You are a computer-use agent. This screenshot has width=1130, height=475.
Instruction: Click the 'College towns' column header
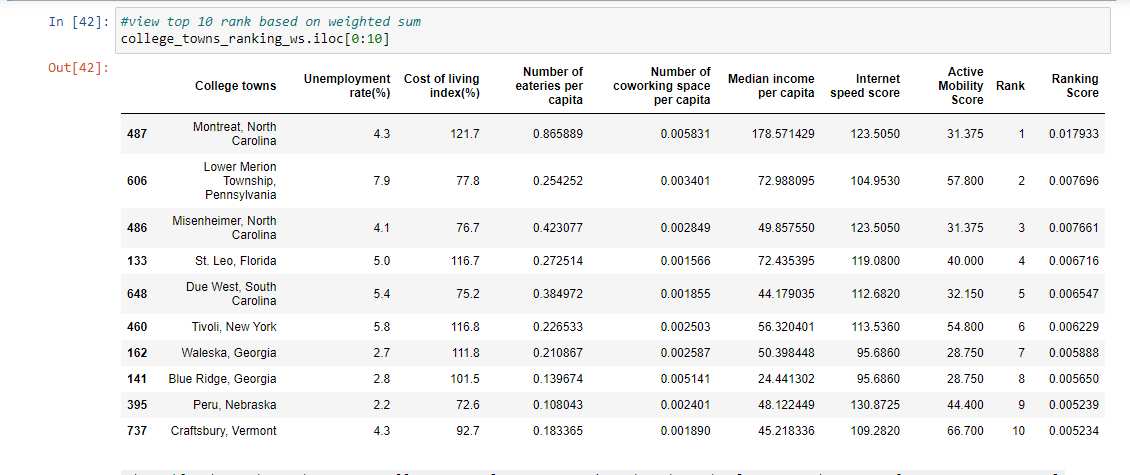click(236, 86)
